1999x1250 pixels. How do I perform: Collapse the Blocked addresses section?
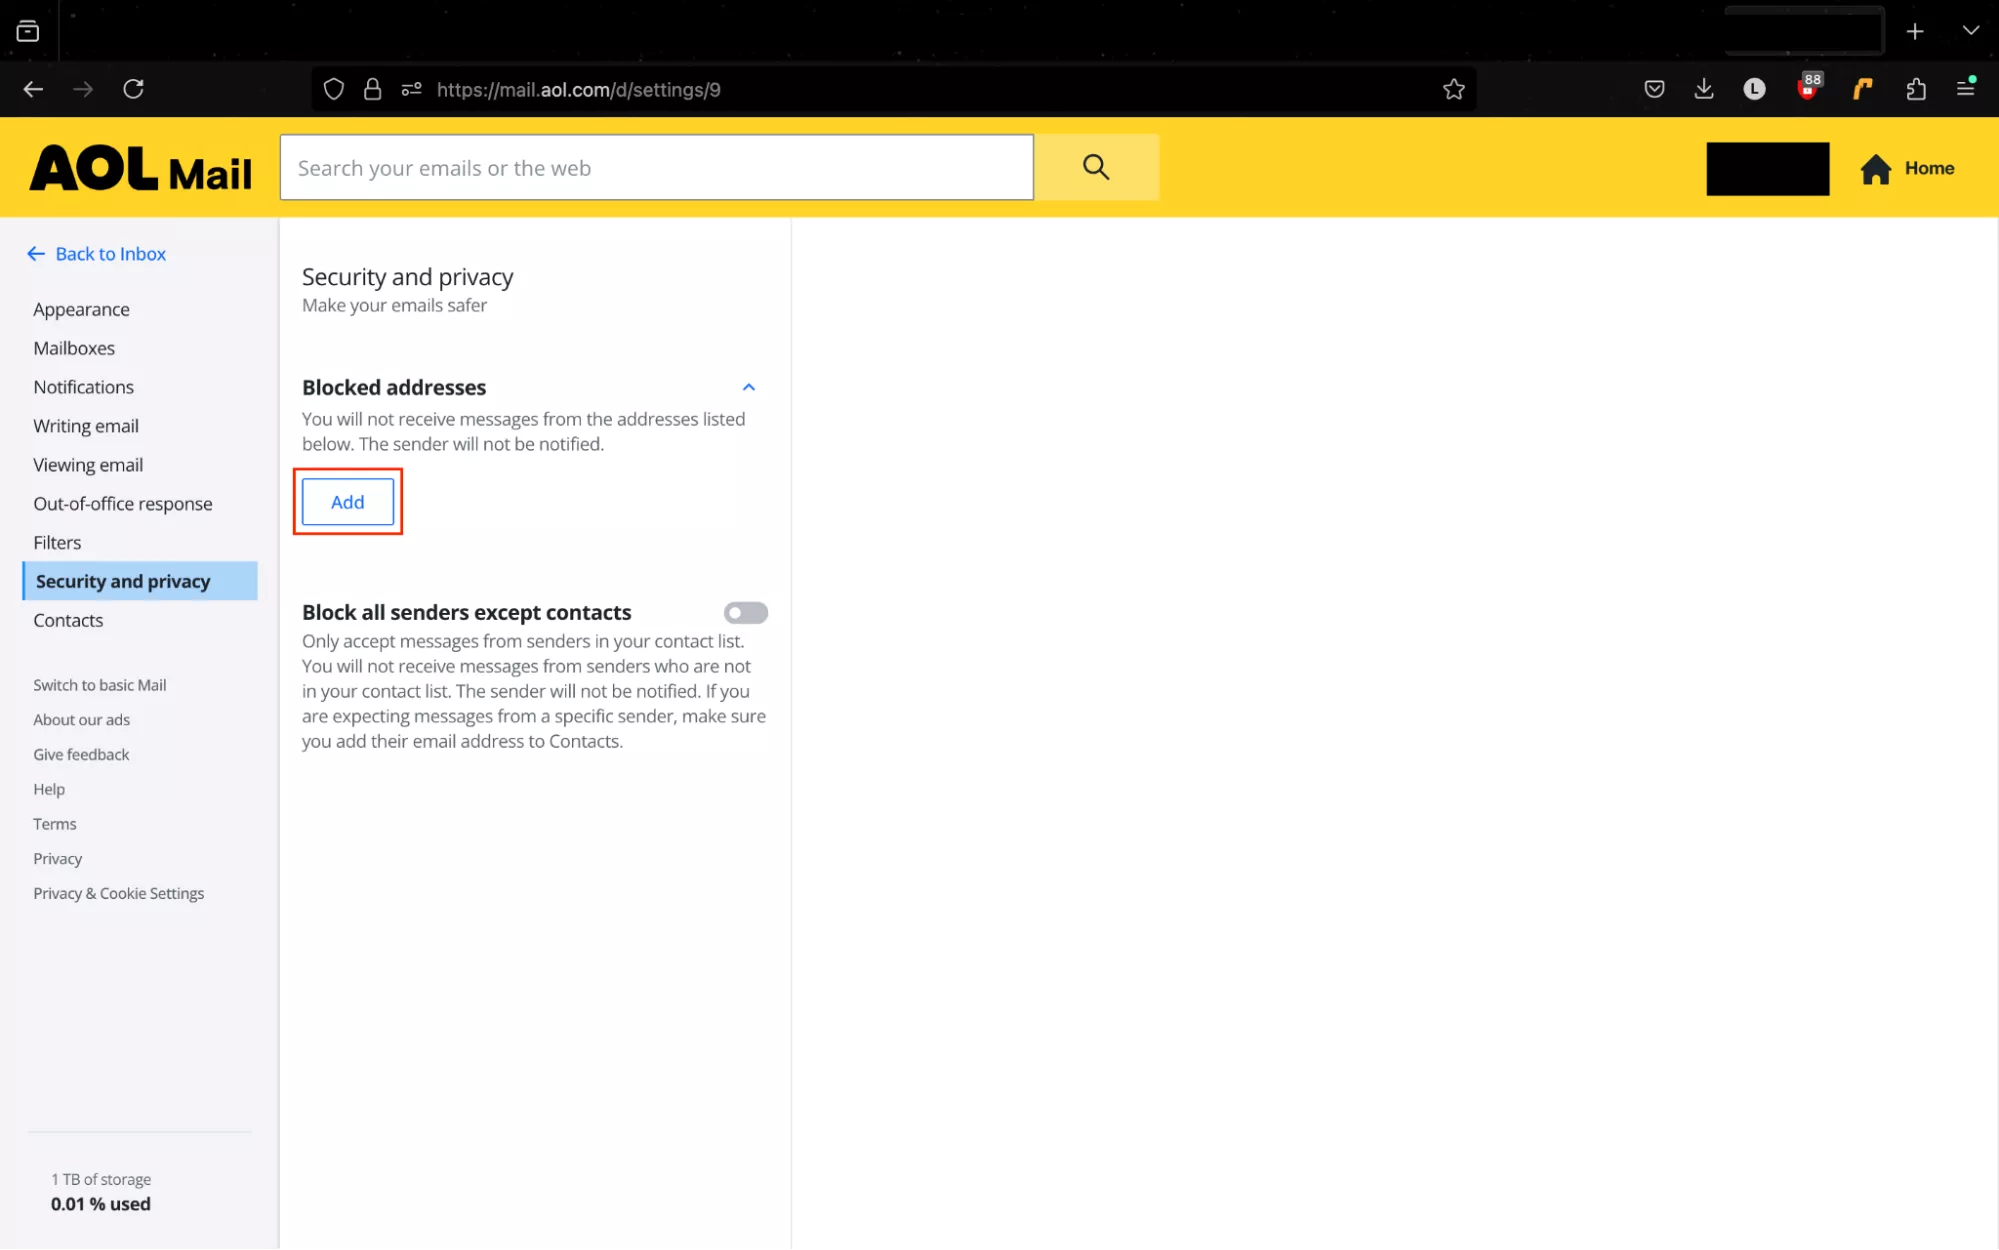[x=748, y=387]
